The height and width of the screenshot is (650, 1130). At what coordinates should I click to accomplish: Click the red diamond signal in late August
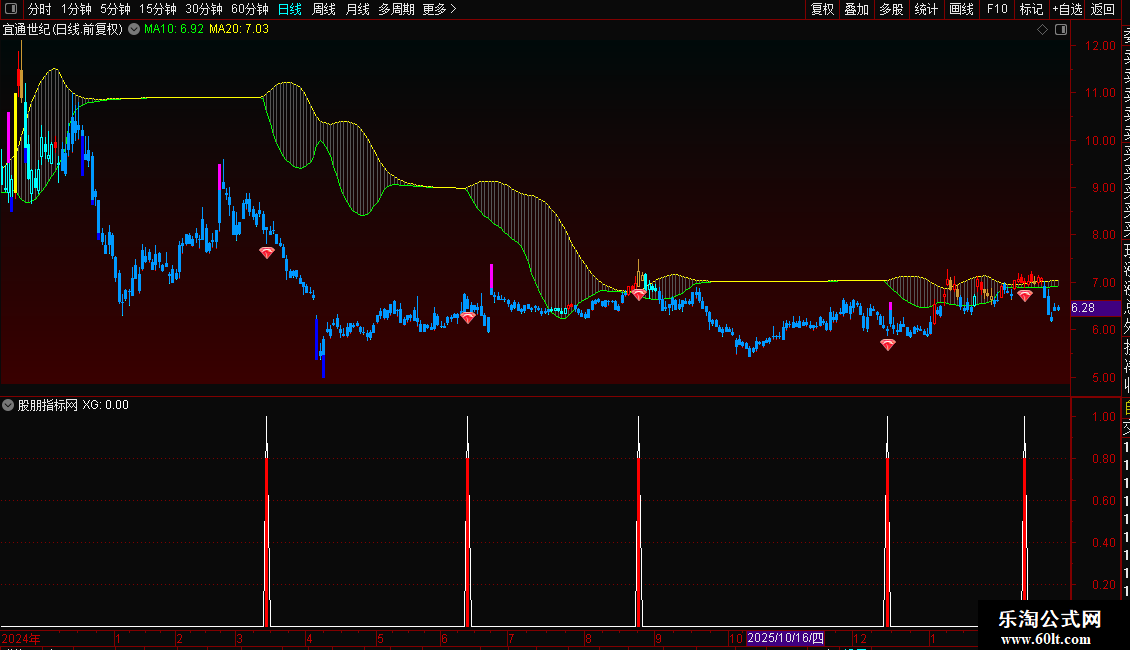click(x=639, y=294)
